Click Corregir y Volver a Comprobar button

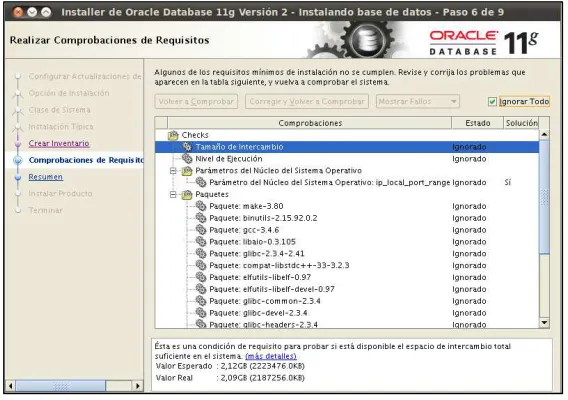307,101
